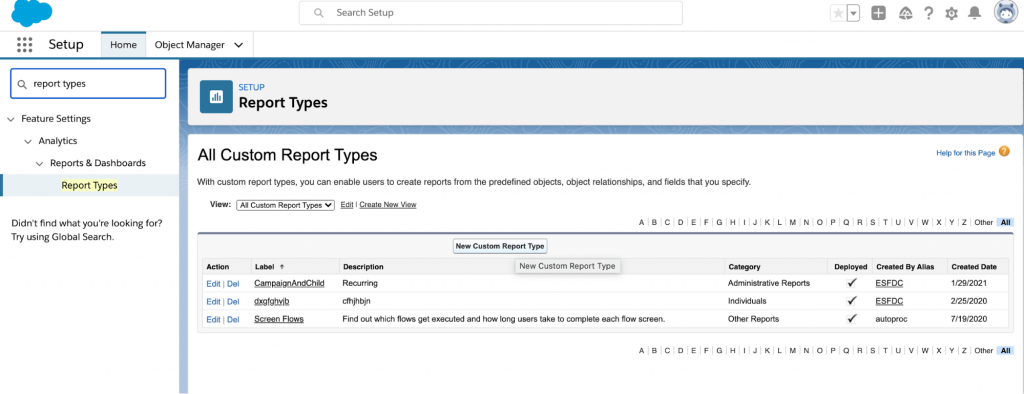Sort by the Deployed column header
This screenshot has width=1024, height=394.
coord(851,267)
